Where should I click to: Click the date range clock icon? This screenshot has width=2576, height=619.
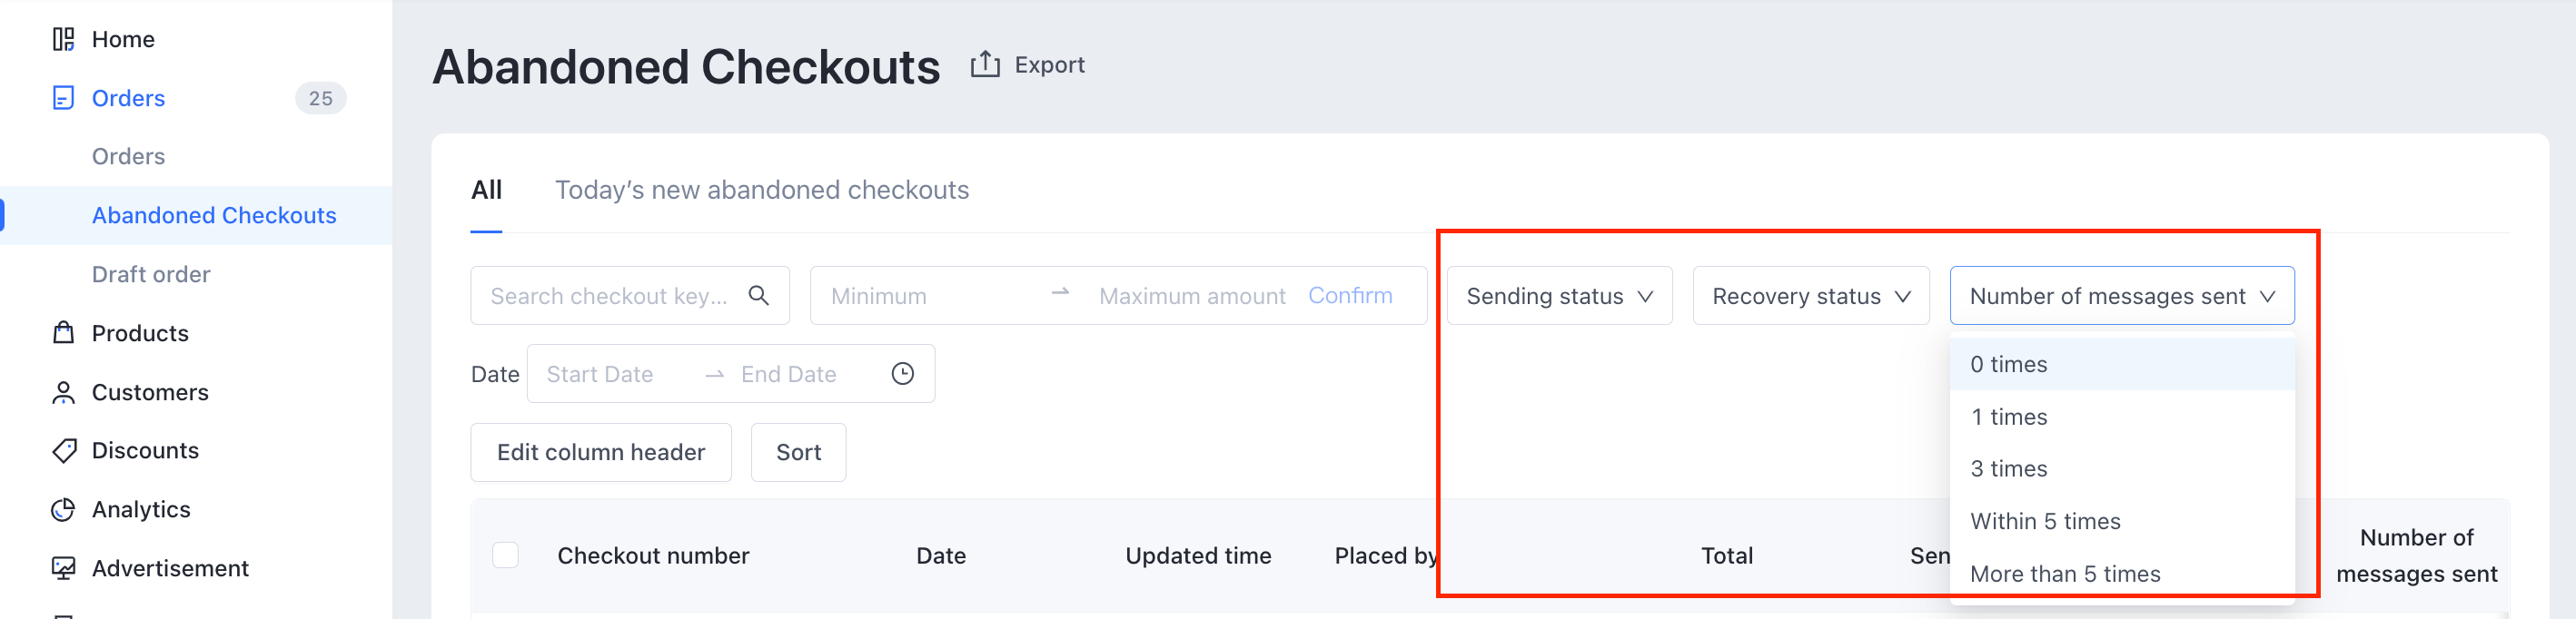coord(902,374)
